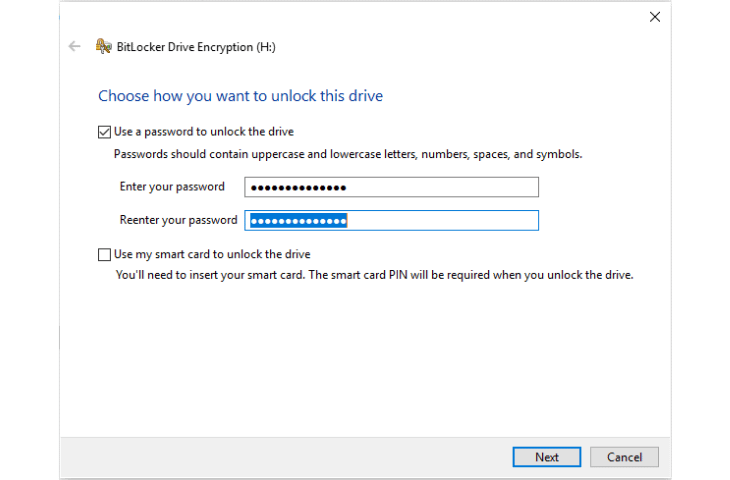Click the 'Choose how you want to unlock' heading

(x=240, y=96)
